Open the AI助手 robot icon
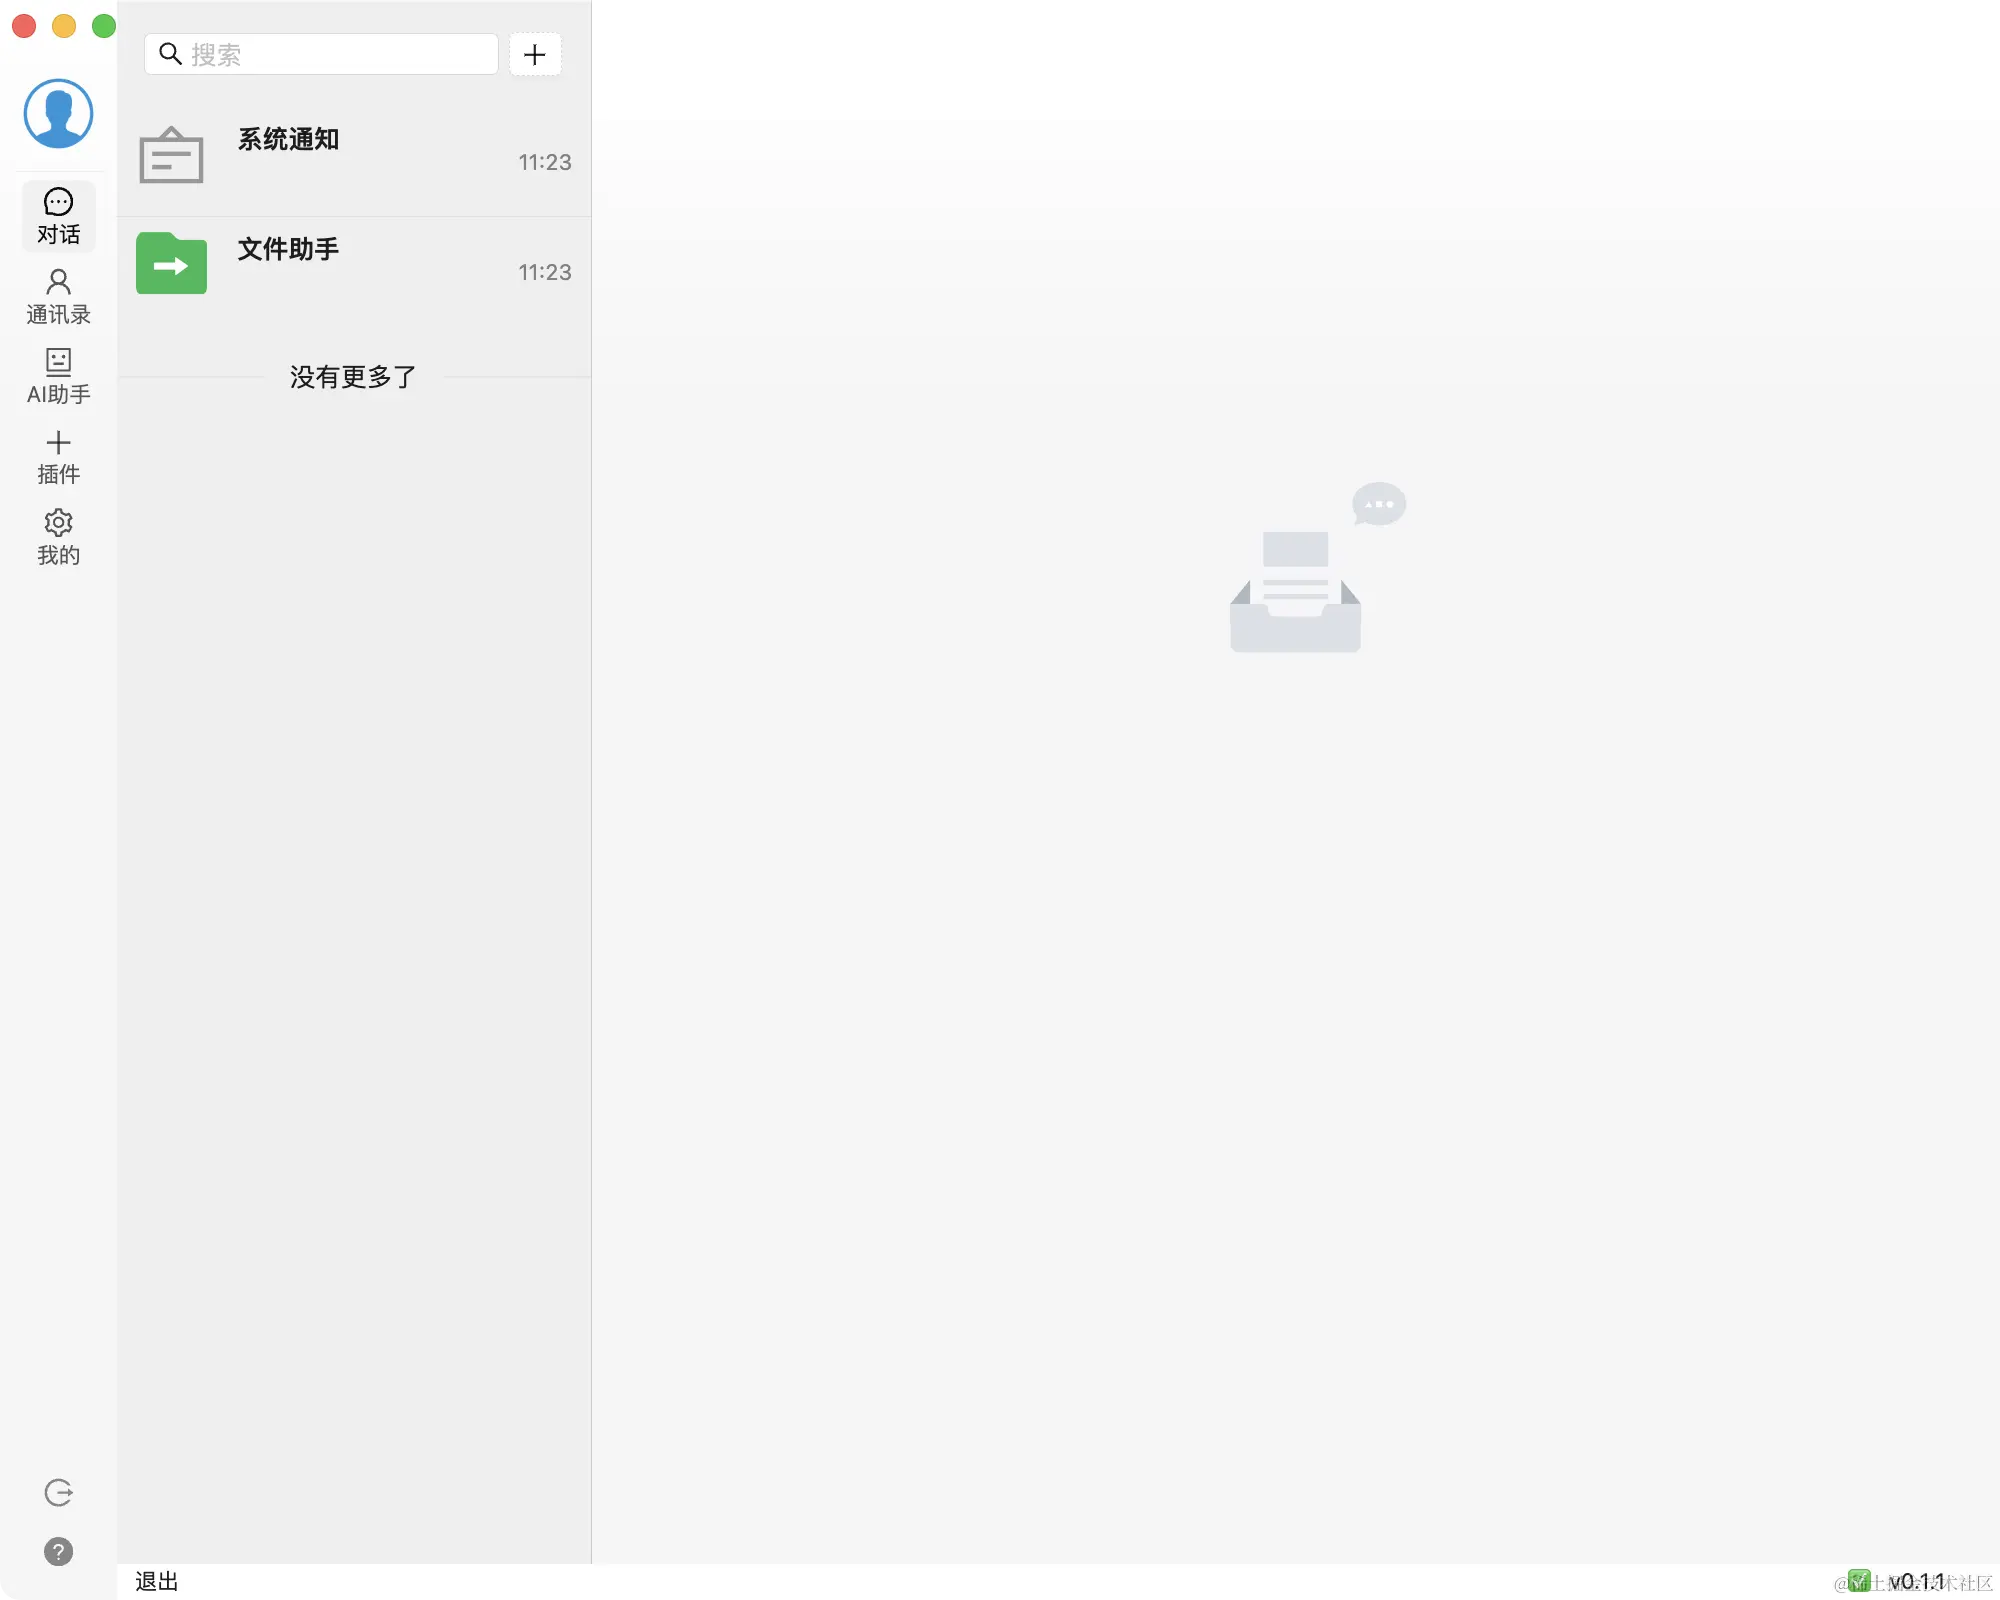2000x1600 pixels. coord(58,361)
